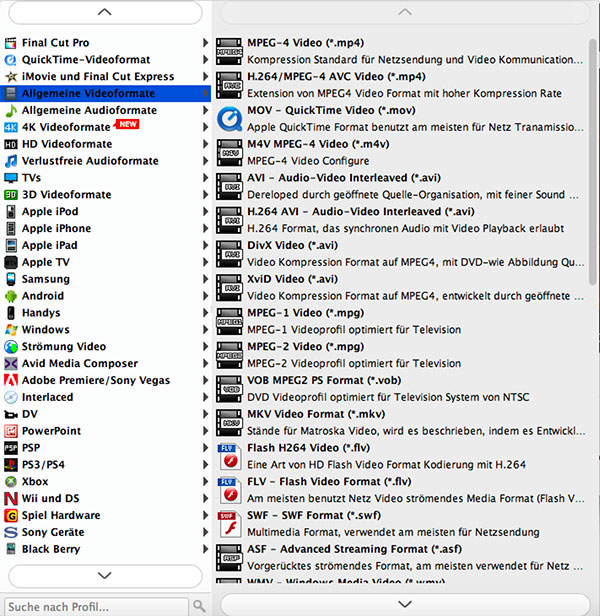Choose H.264/MPEG-4 AVC Video format
The image size is (600, 616).
(x=401, y=85)
